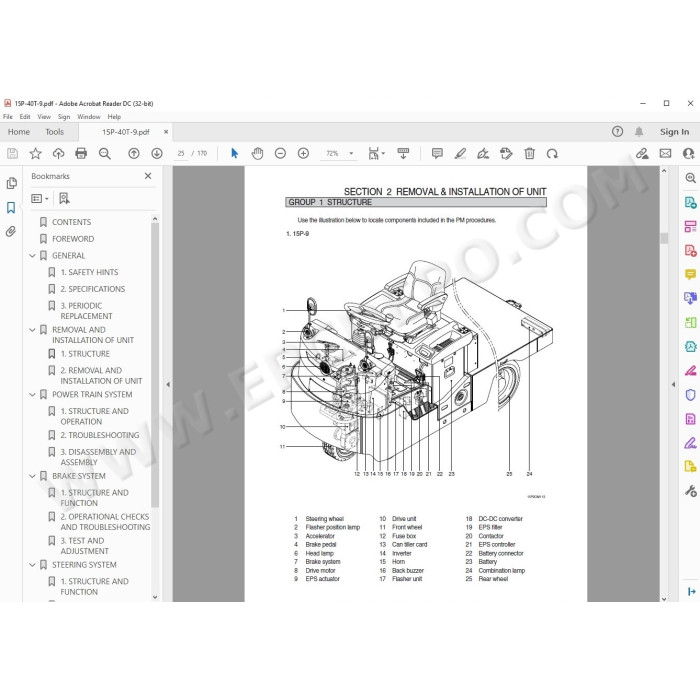
Task: Open the Window menu
Action: click(89, 117)
